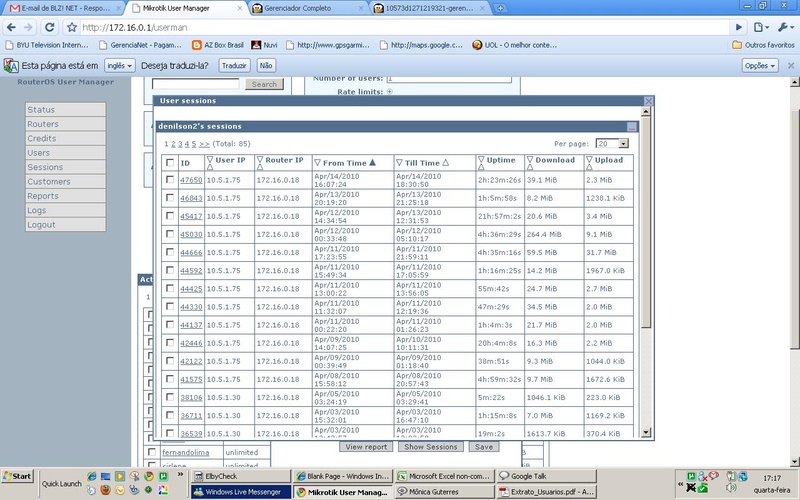Switch to Gerenciador Completo tab
Image resolution: width=800 pixels, height=500 pixels.
point(309,8)
